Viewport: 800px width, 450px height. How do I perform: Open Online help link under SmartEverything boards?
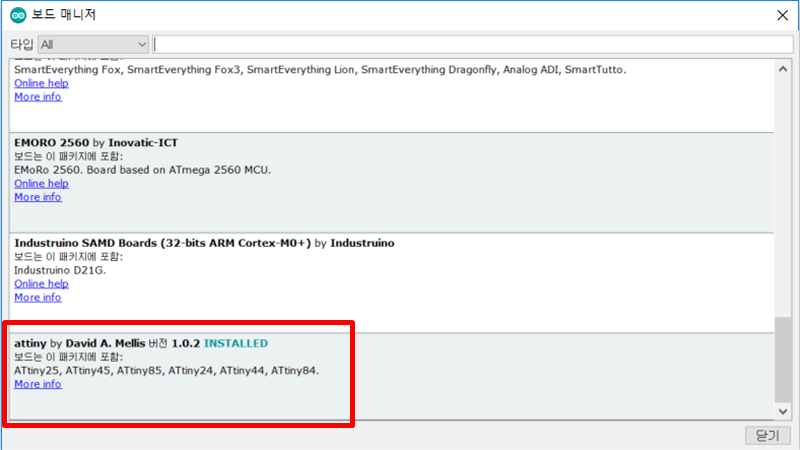click(41, 83)
